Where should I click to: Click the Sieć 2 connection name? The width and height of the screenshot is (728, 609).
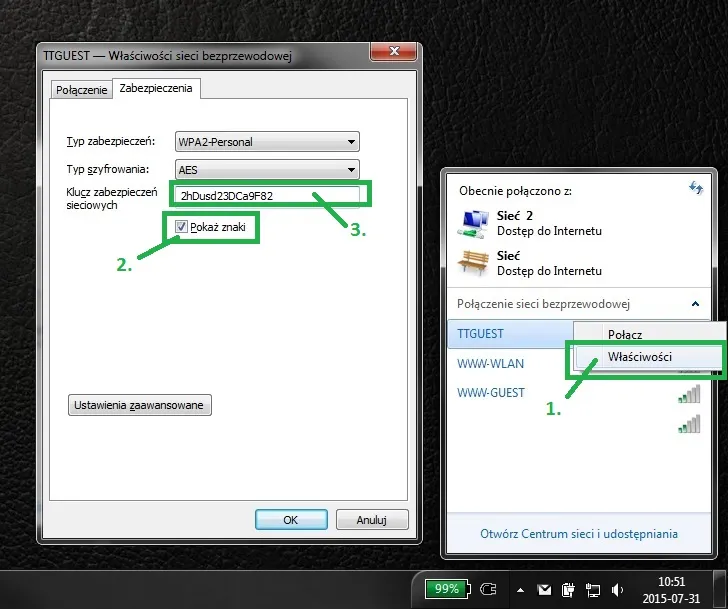(x=514, y=216)
